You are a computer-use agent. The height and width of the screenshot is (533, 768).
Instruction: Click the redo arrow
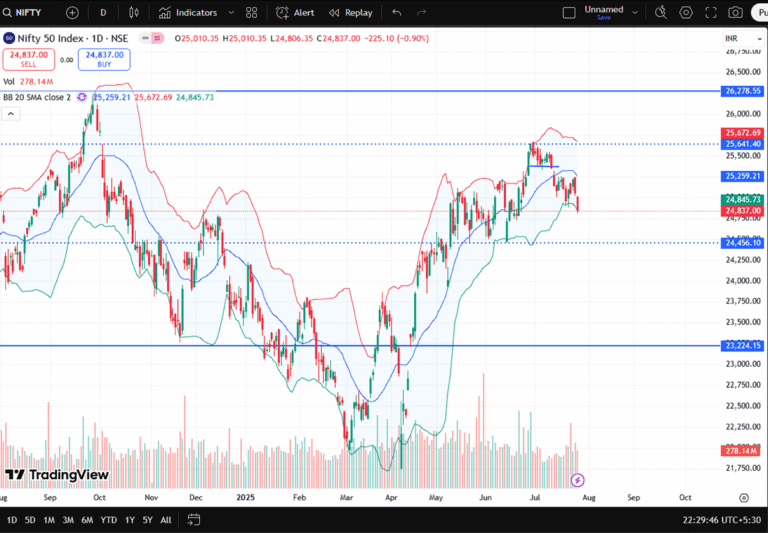[421, 13]
